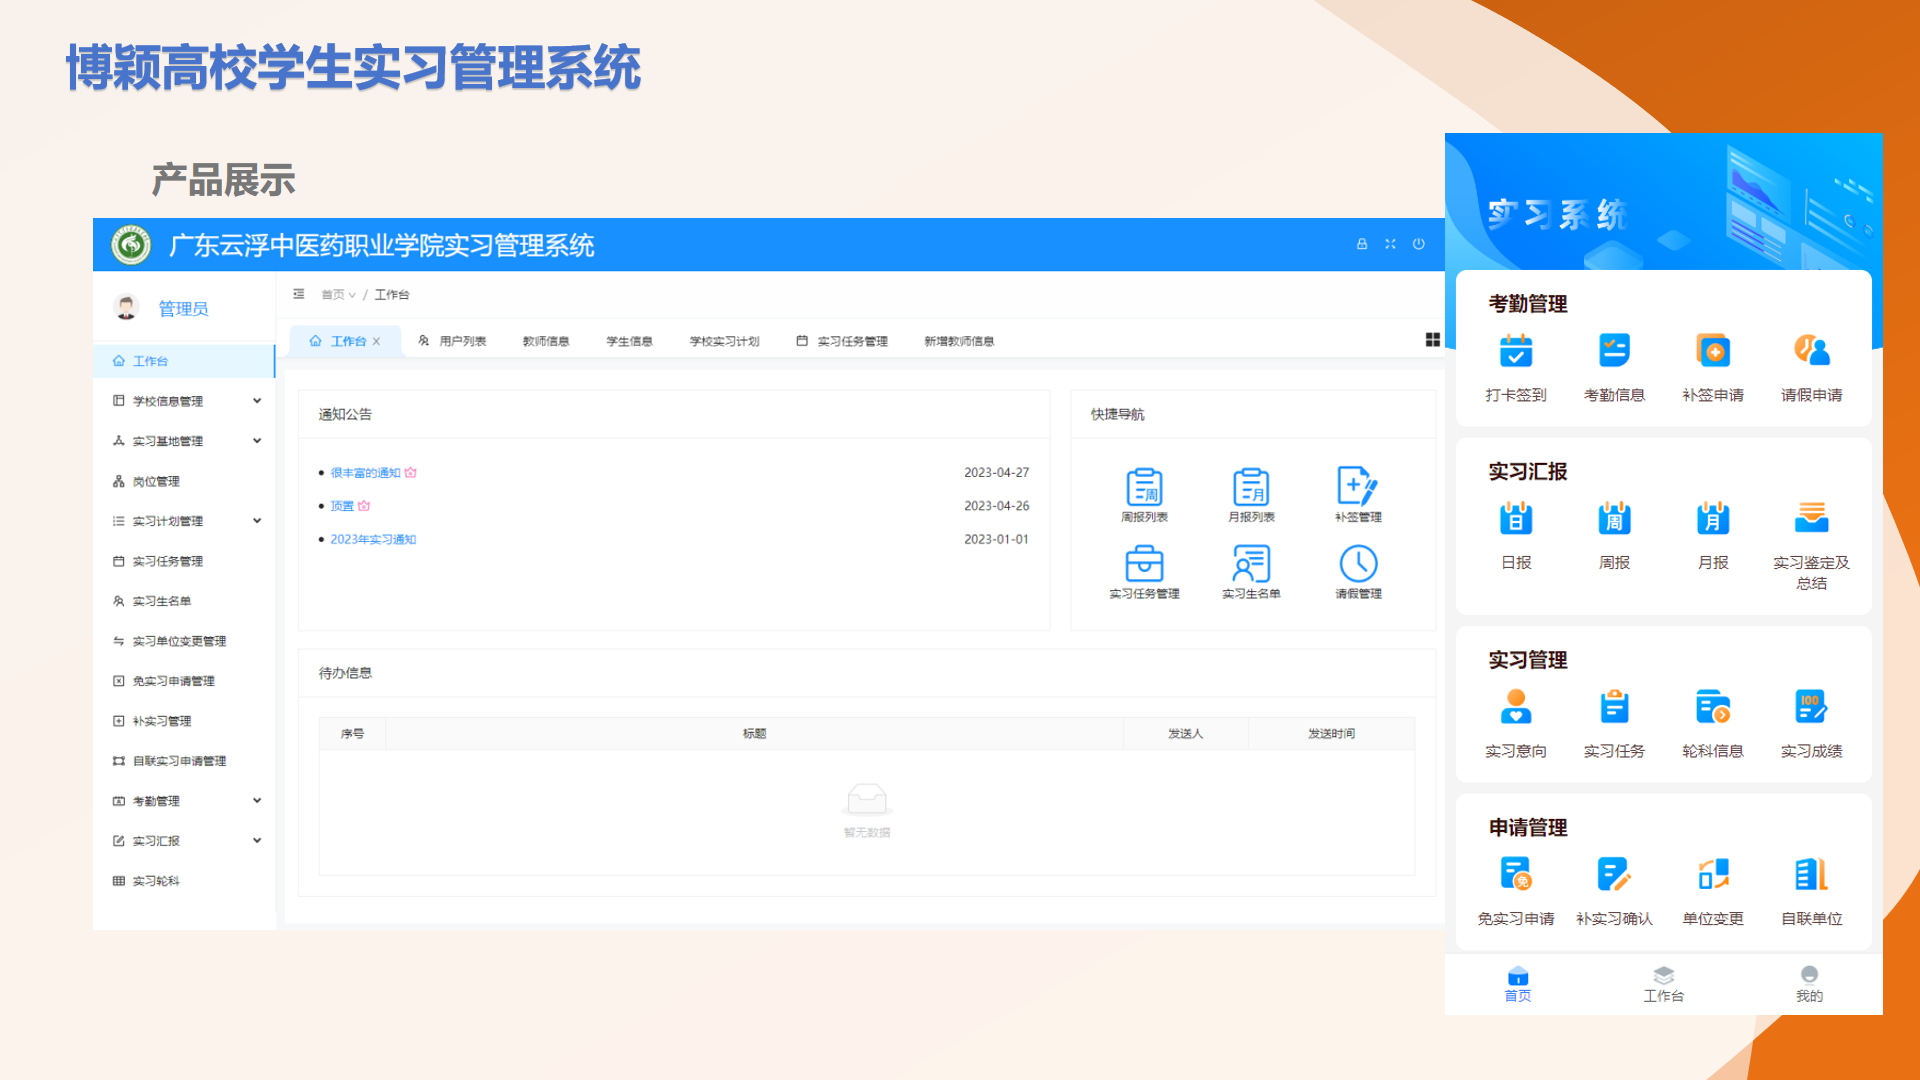
Task: Tap the 打卡签到 icon in mobile panel
Action: 1516,352
